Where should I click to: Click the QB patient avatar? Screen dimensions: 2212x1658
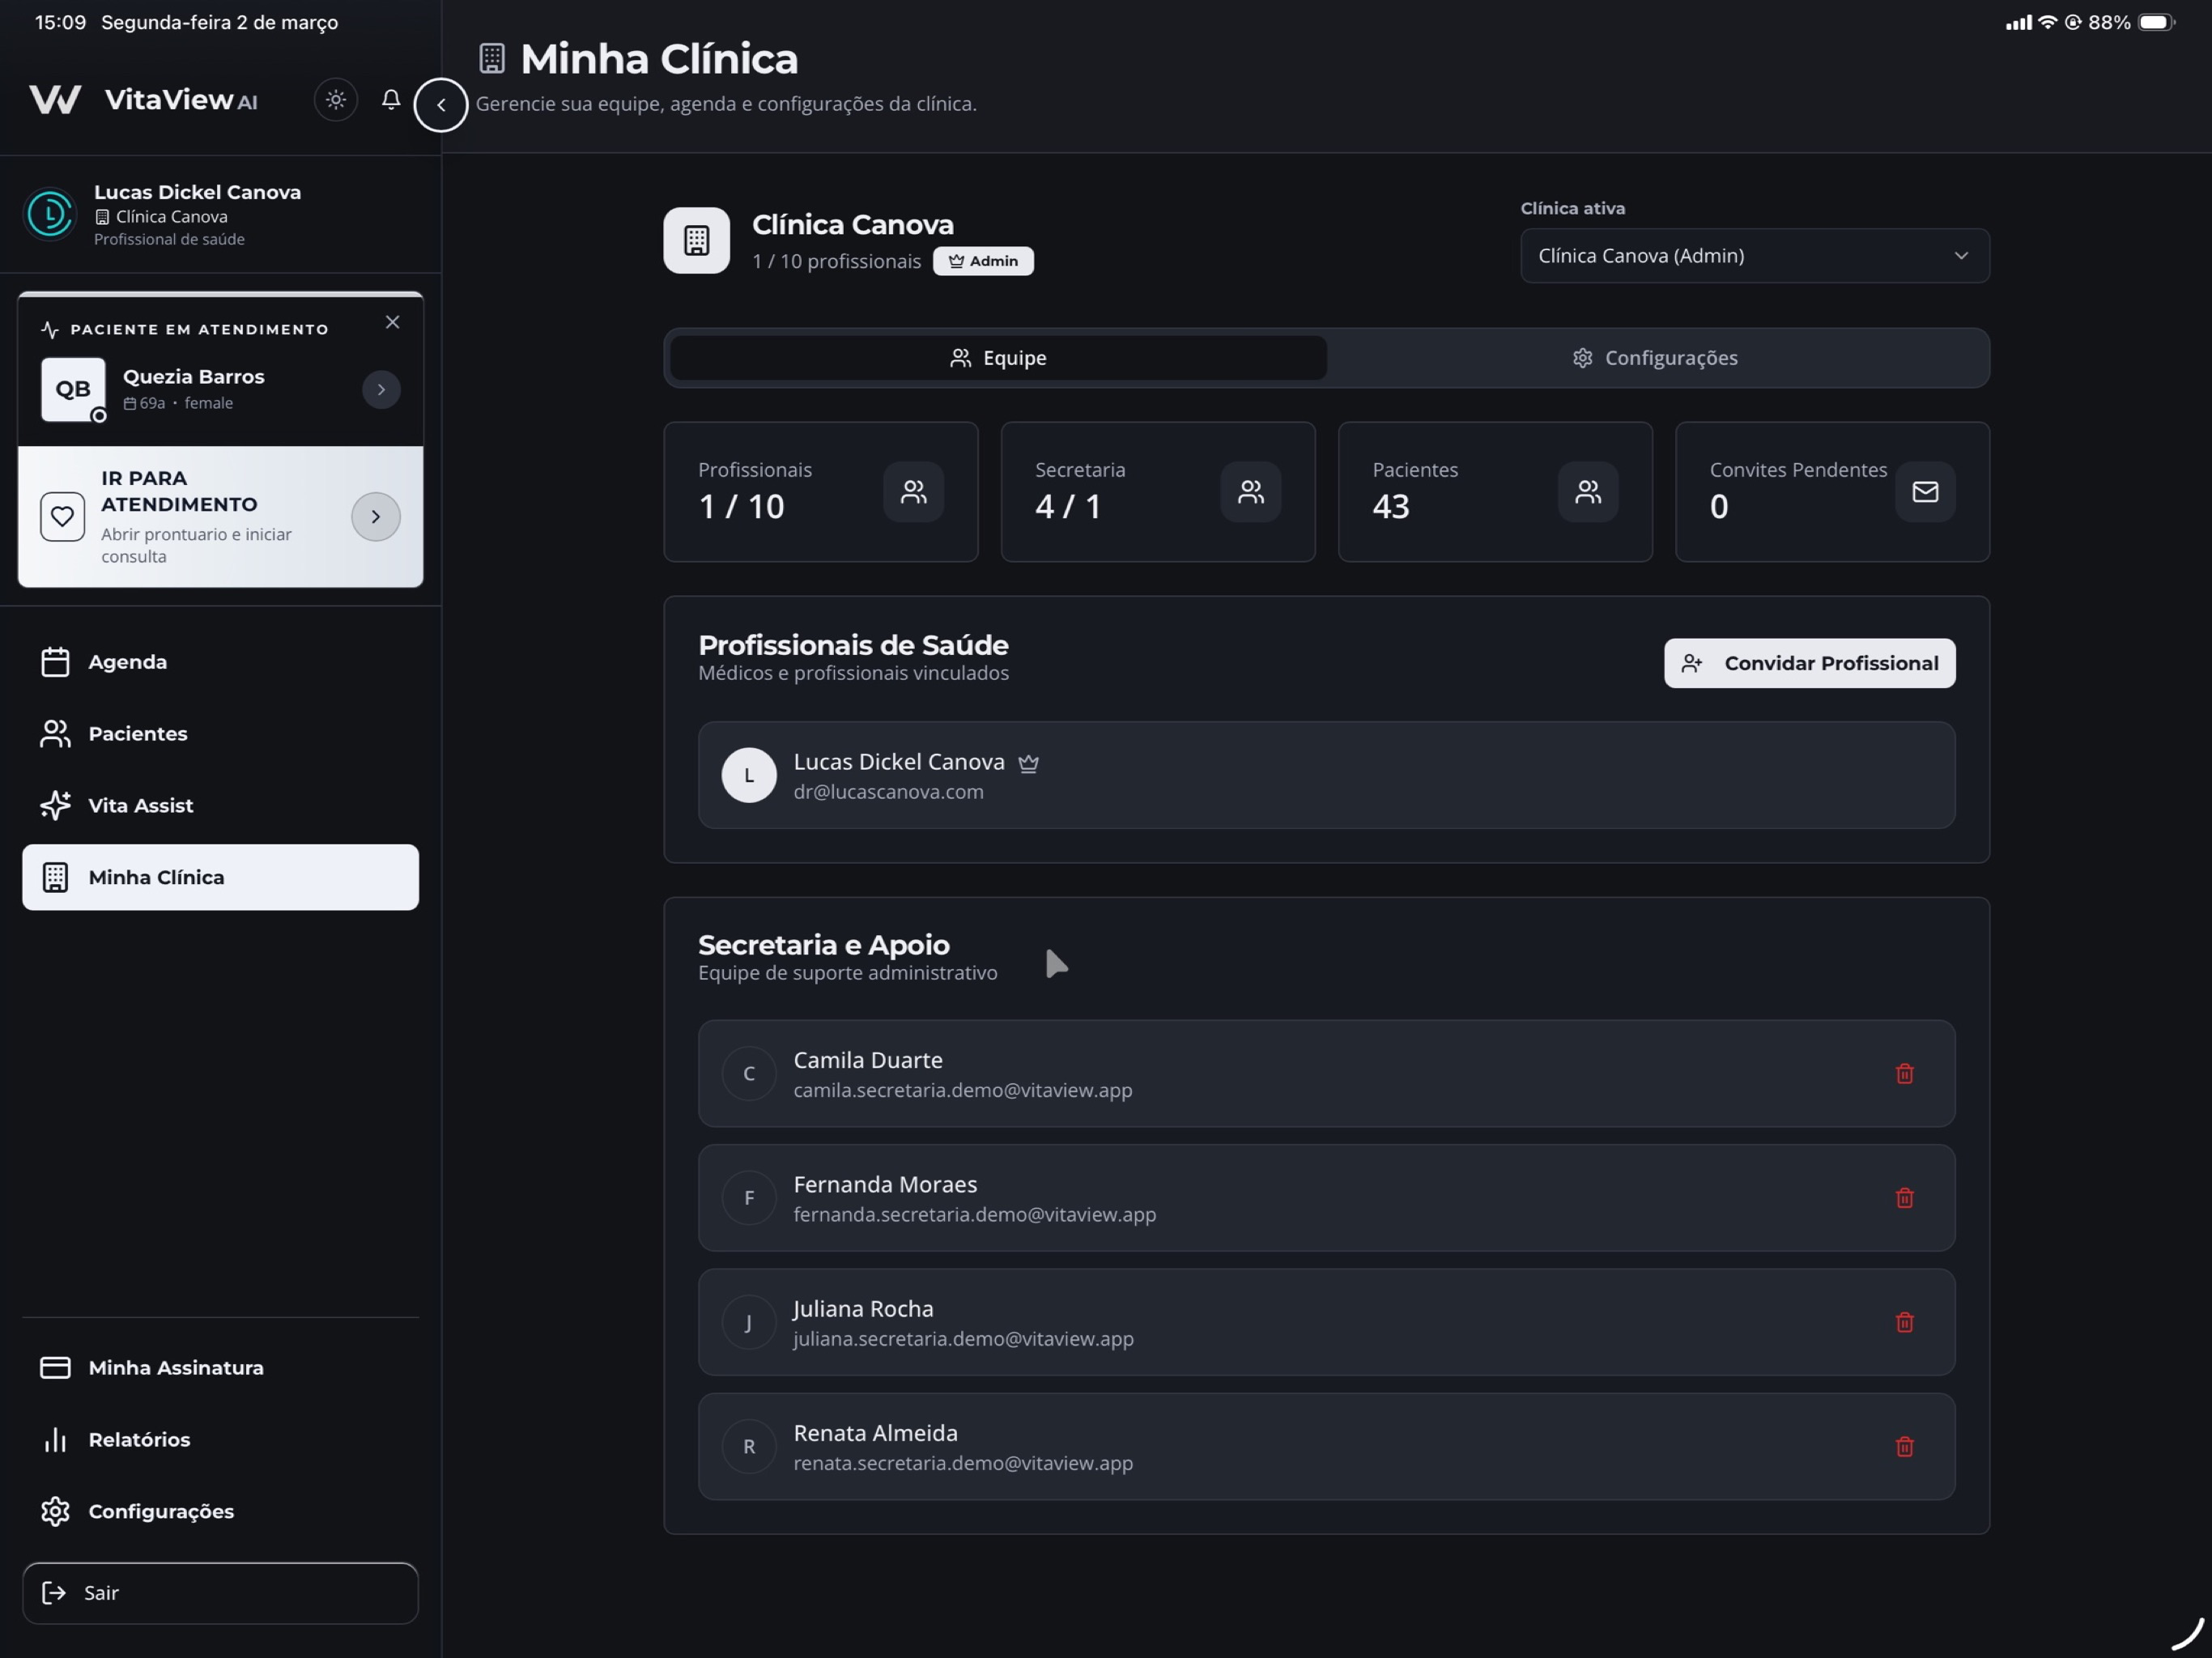coord(73,390)
